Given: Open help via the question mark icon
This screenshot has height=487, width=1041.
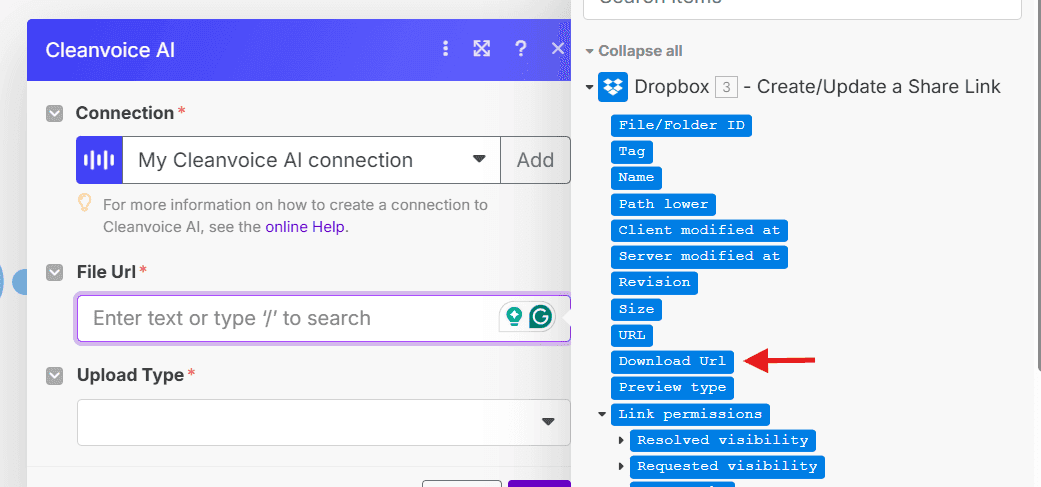Looking at the screenshot, I should (x=520, y=49).
